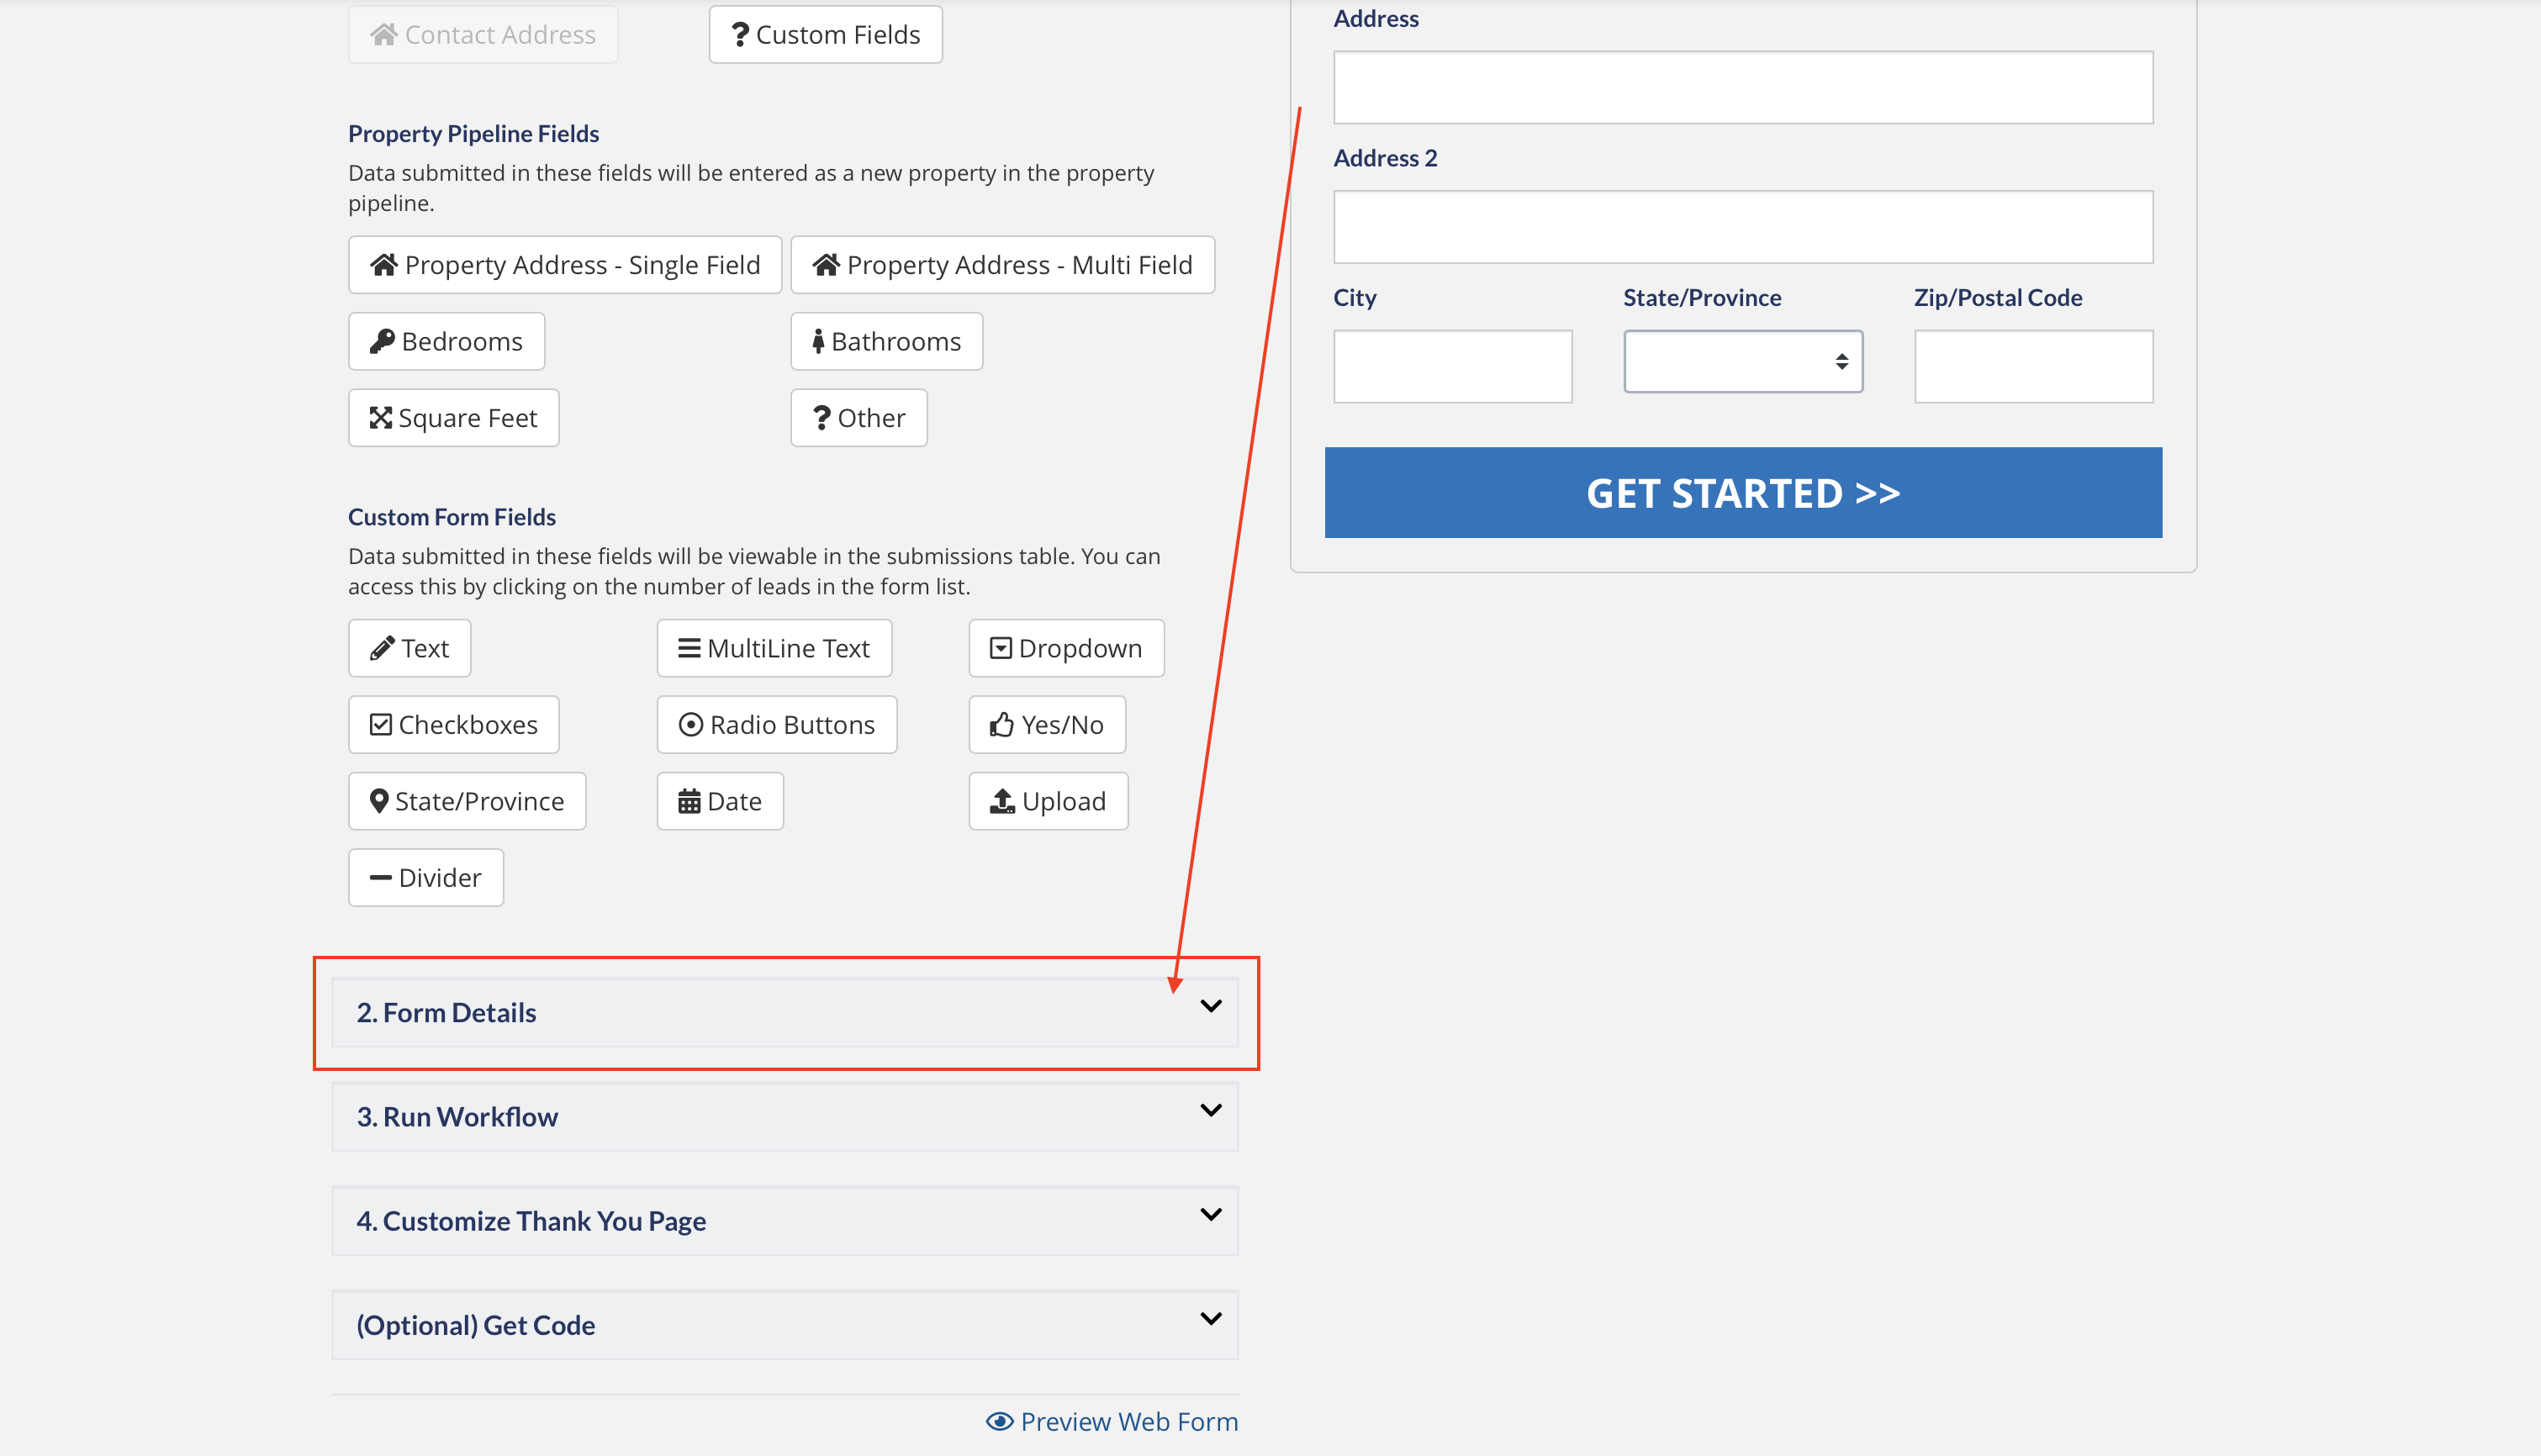Click the key icon on Bedrooms

tap(382, 341)
